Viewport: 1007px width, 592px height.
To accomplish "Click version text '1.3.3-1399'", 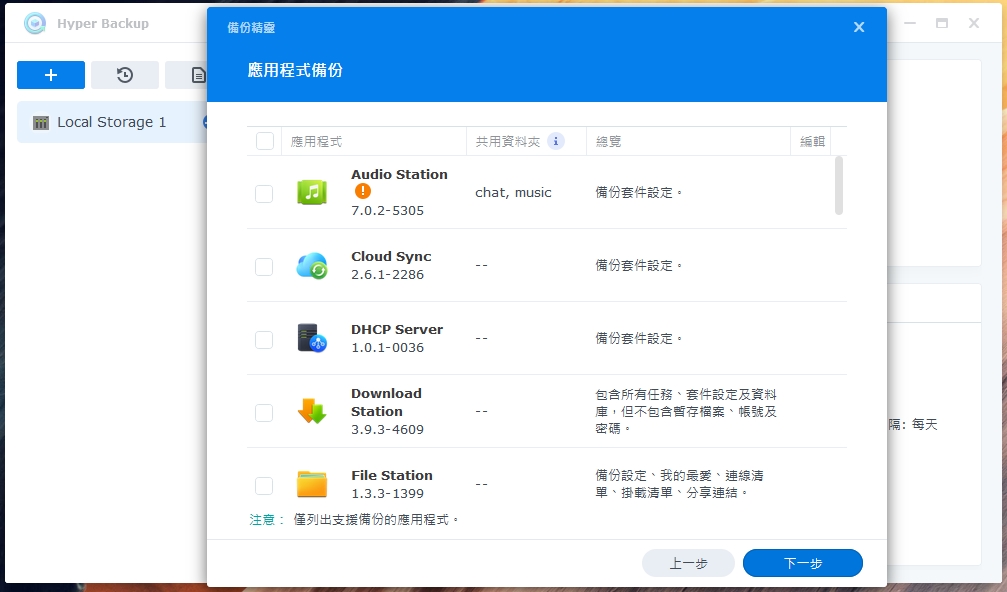I will pos(387,494).
